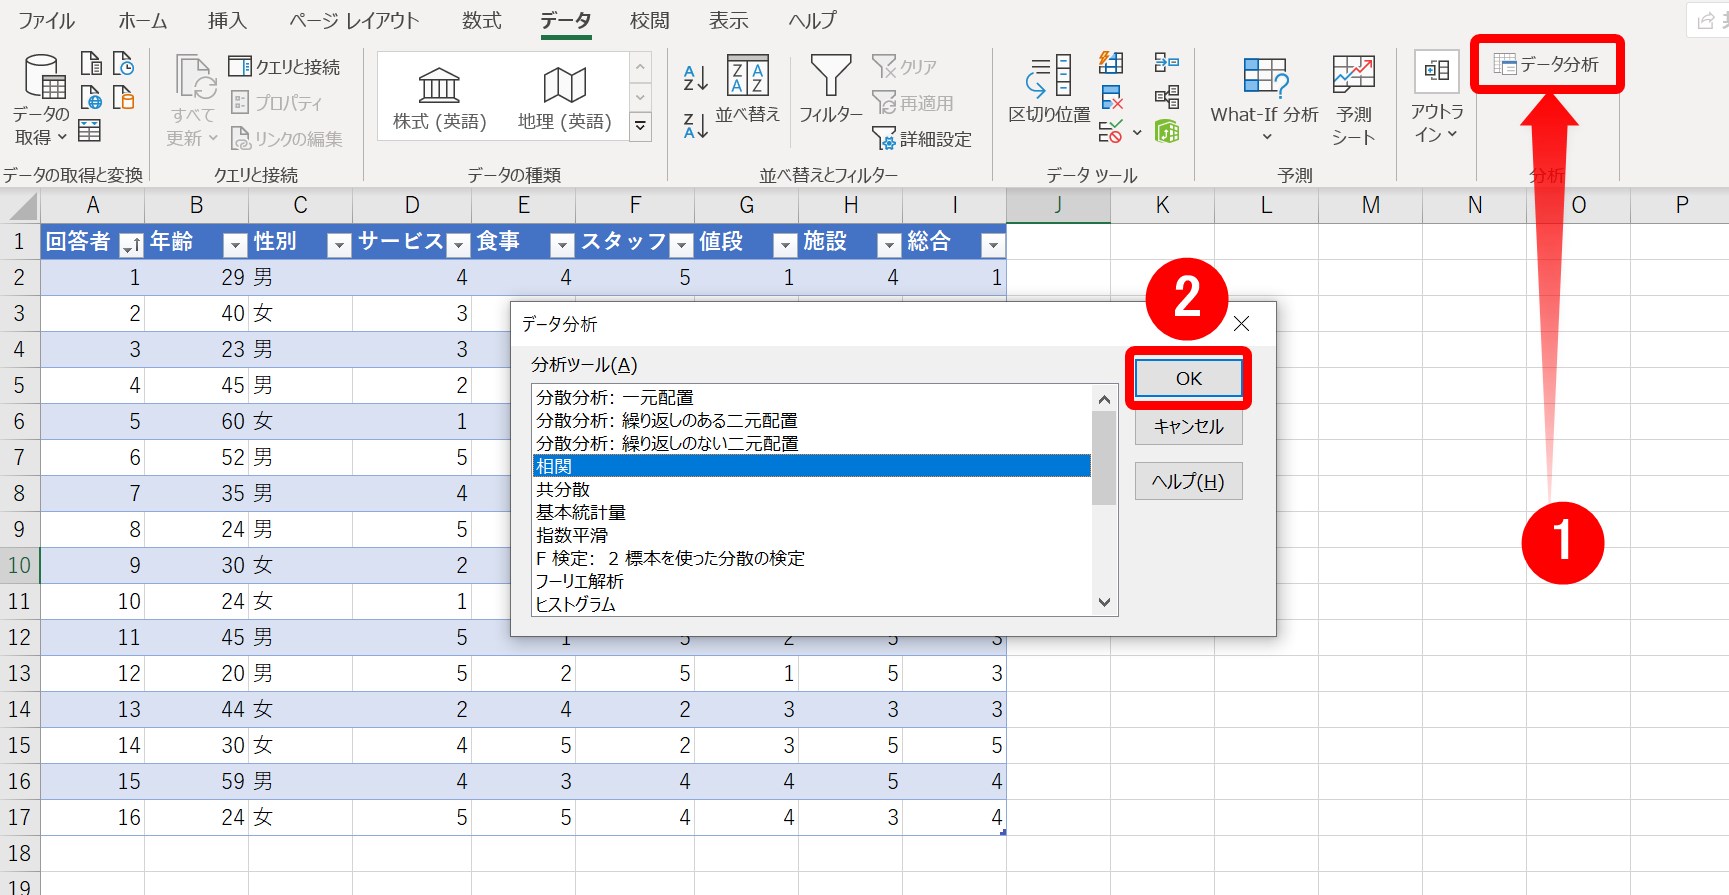Screen dimensions: 1729x895
Task: Click the Data Validation icon
Action: (1110, 131)
